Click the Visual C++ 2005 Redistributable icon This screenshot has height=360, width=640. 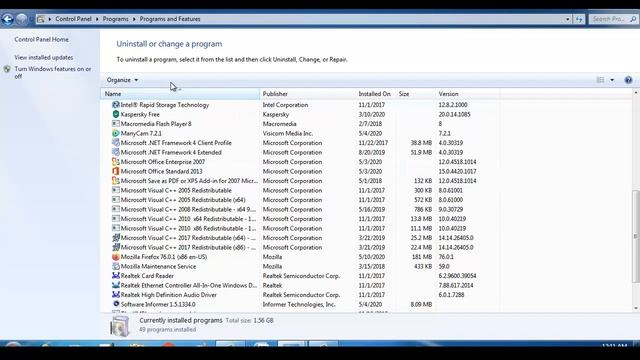116,190
